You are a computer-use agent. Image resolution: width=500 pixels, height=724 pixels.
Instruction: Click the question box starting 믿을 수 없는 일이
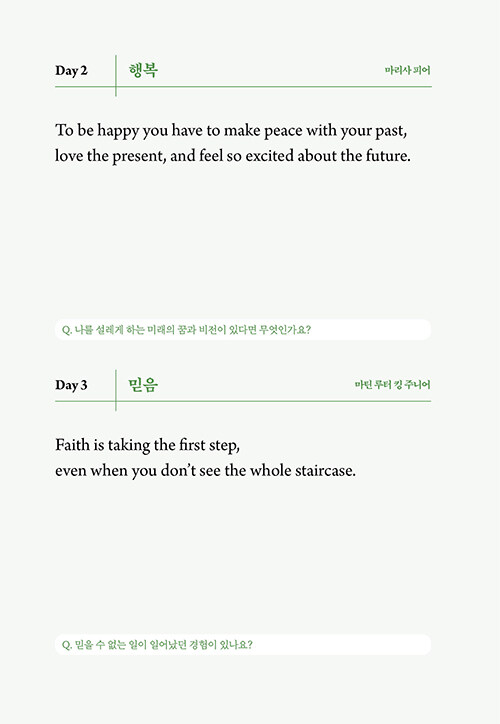pyautogui.click(x=243, y=644)
